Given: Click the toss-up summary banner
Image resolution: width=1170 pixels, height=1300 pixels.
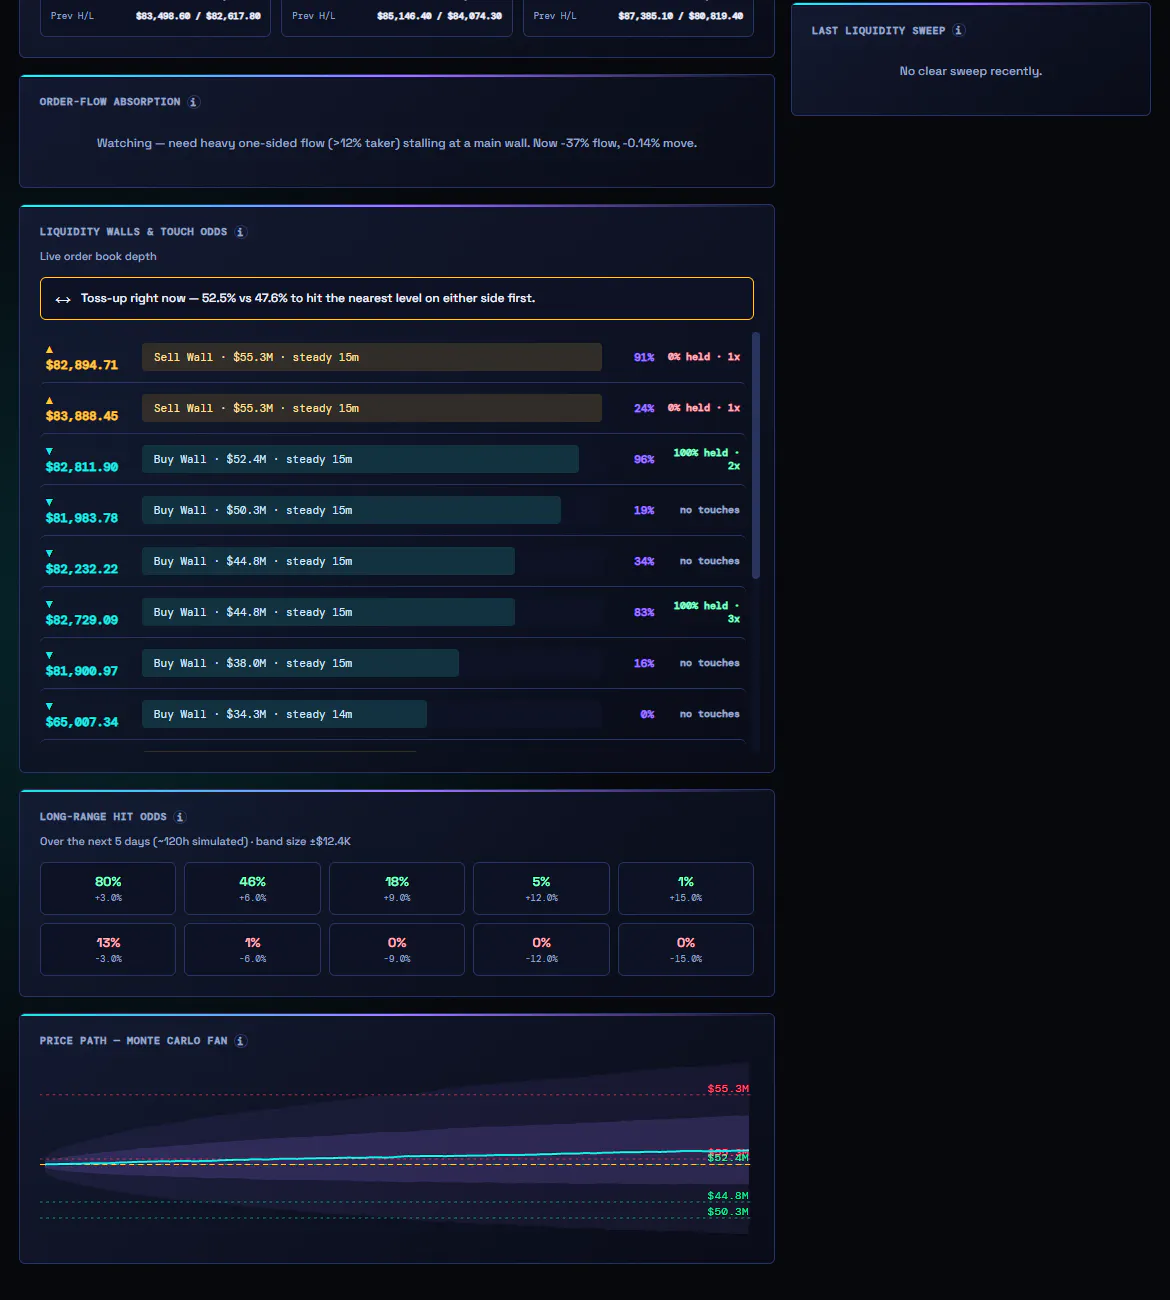Looking at the screenshot, I should (397, 298).
